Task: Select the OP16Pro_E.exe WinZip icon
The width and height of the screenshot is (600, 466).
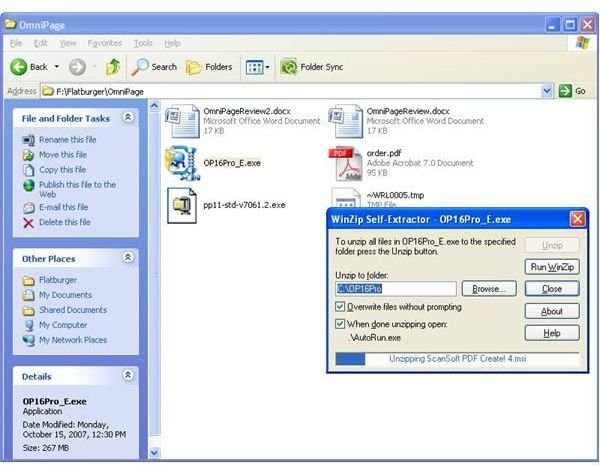Action: pos(183,163)
